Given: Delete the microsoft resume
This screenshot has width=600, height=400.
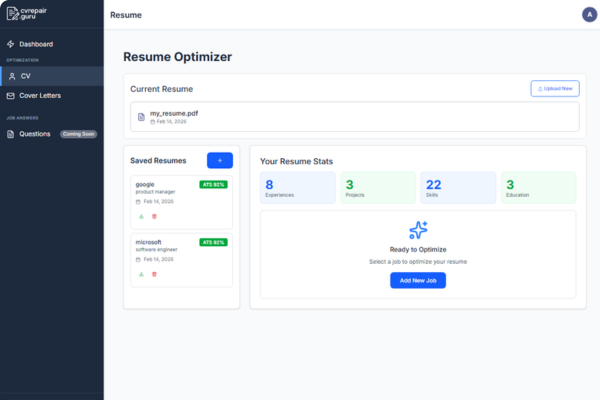Looking at the screenshot, I should coord(154,274).
